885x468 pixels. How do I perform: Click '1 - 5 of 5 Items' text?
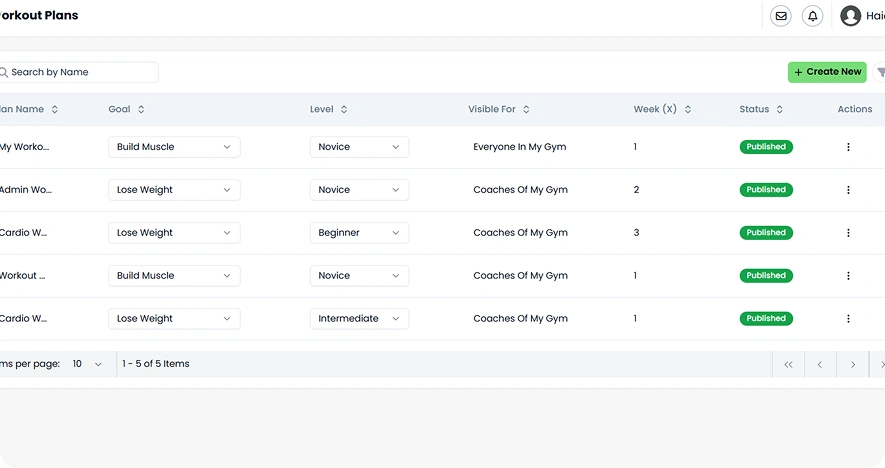[x=156, y=364]
